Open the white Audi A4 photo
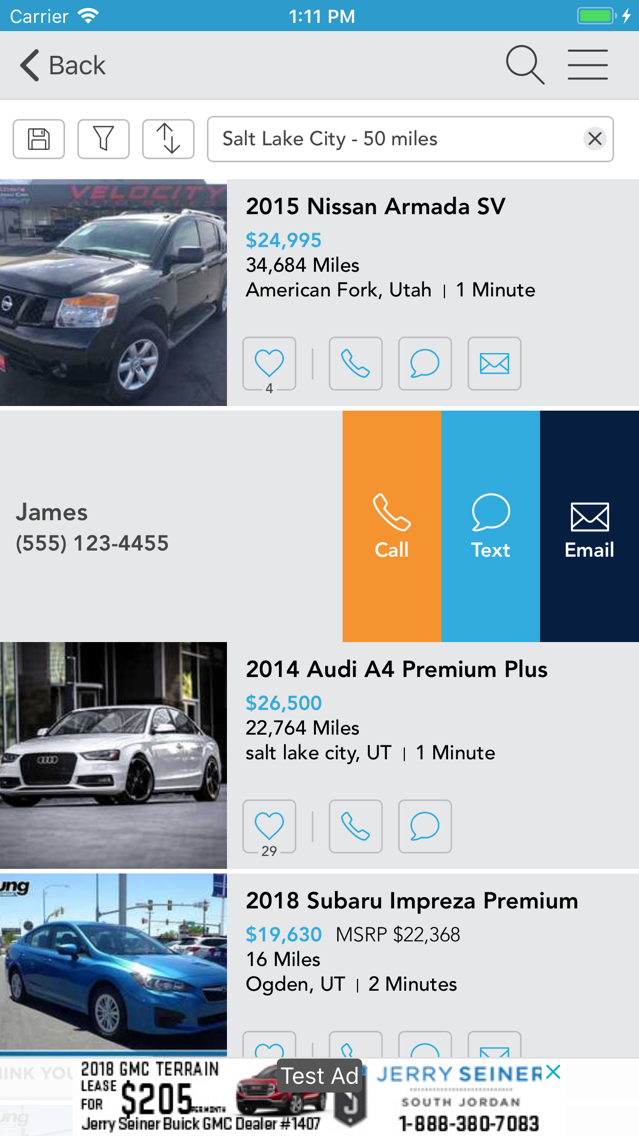This screenshot has height=1136, width=639. pos(113,755)
